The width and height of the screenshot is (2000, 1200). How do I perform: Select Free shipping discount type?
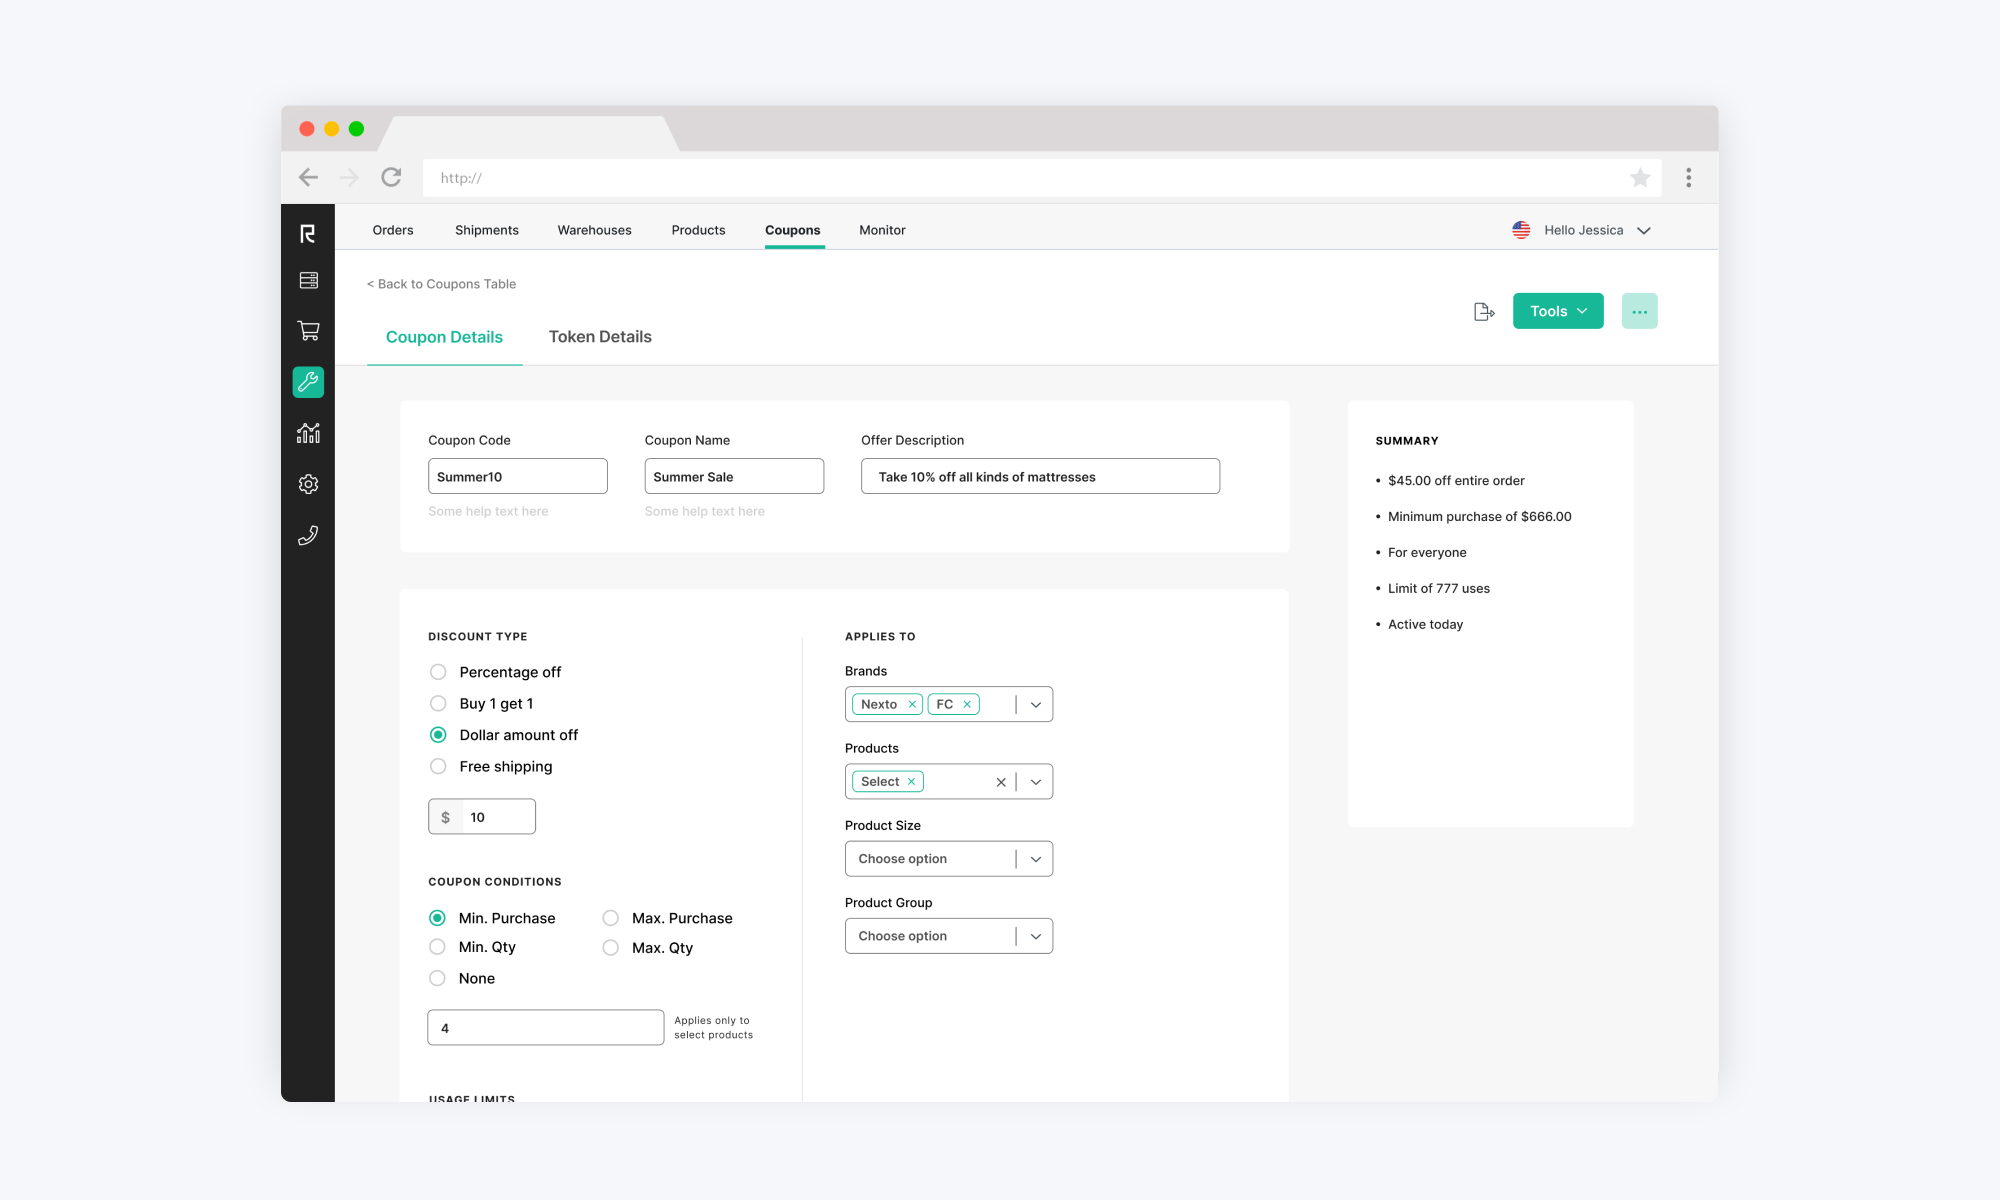pos(438,766)
